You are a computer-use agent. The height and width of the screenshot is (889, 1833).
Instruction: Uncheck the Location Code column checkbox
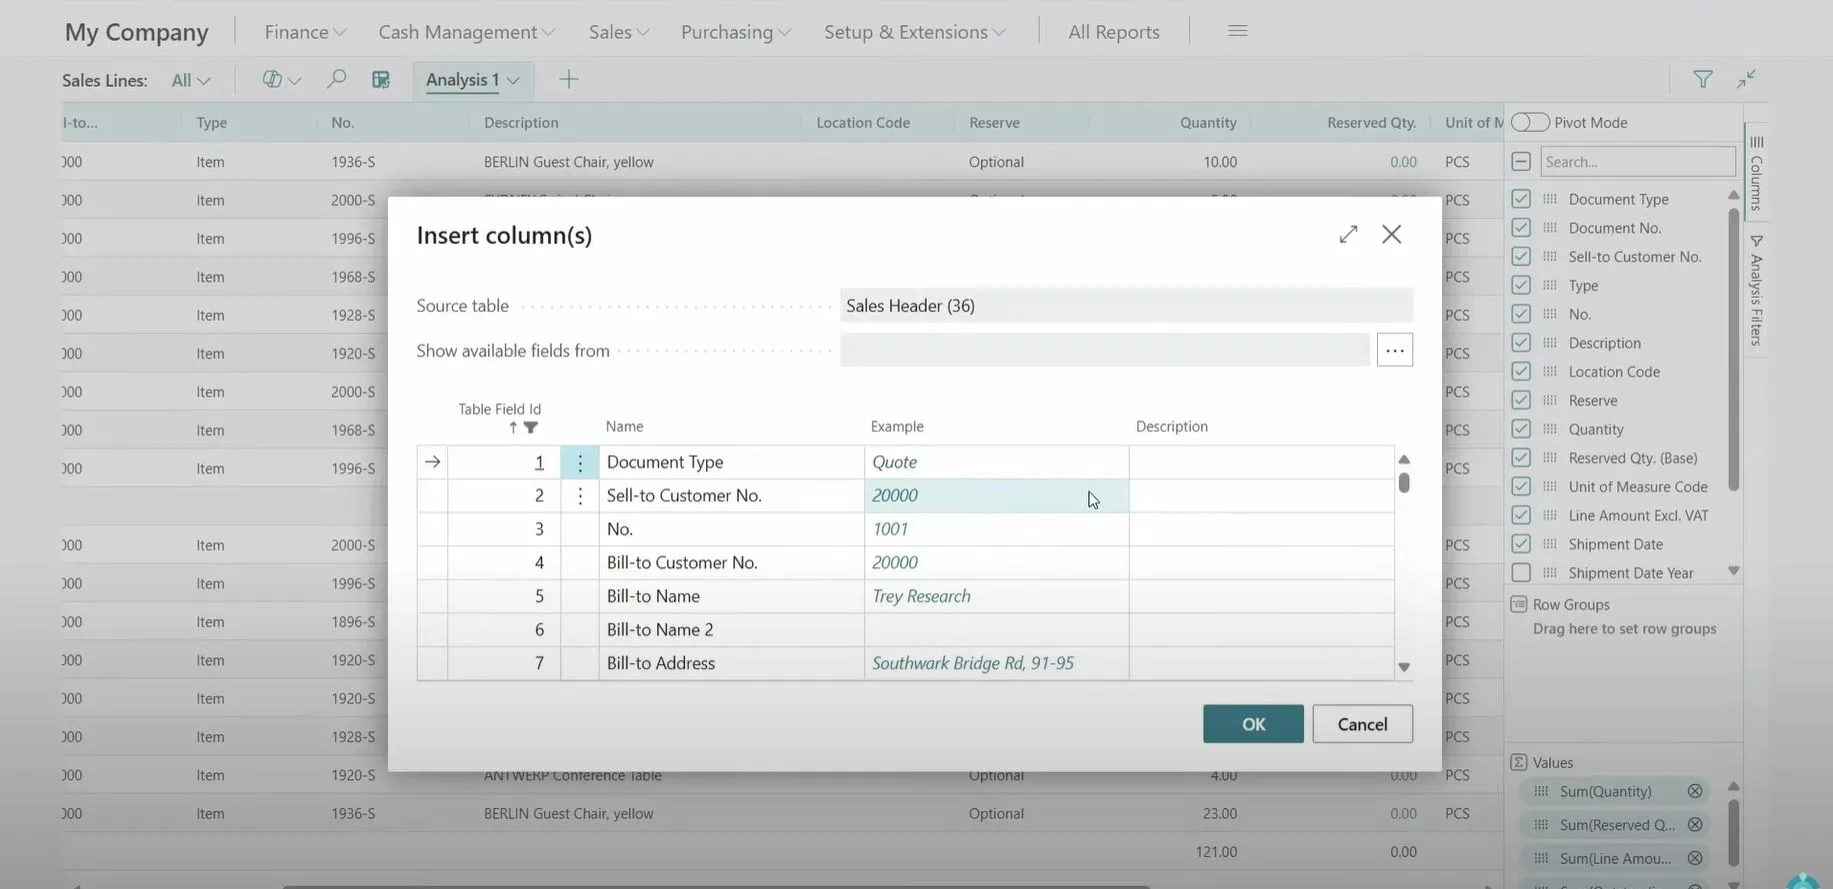[x=1521, y=371]
